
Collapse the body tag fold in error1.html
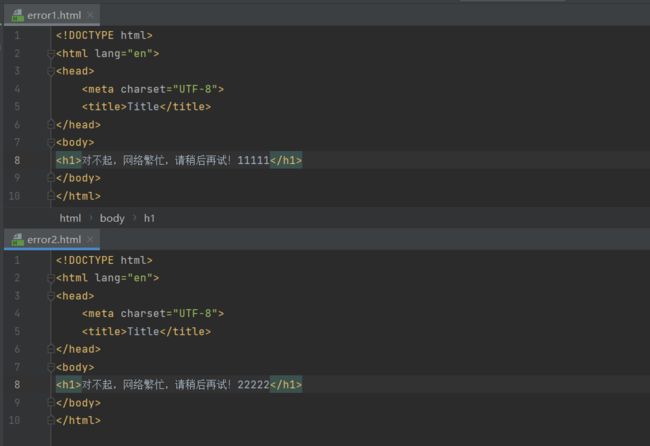[51, 143]
